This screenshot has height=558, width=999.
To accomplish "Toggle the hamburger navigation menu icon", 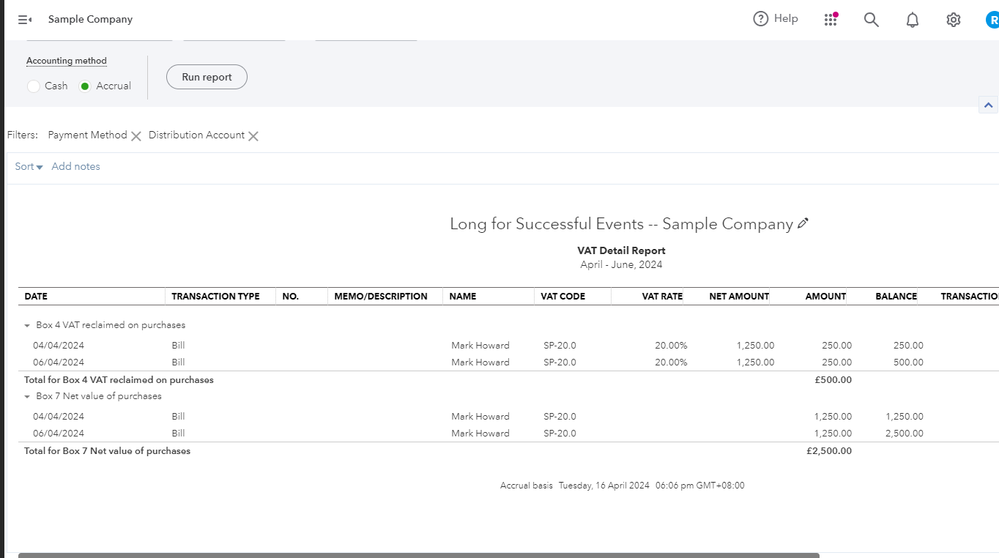I will click(25, 19).
